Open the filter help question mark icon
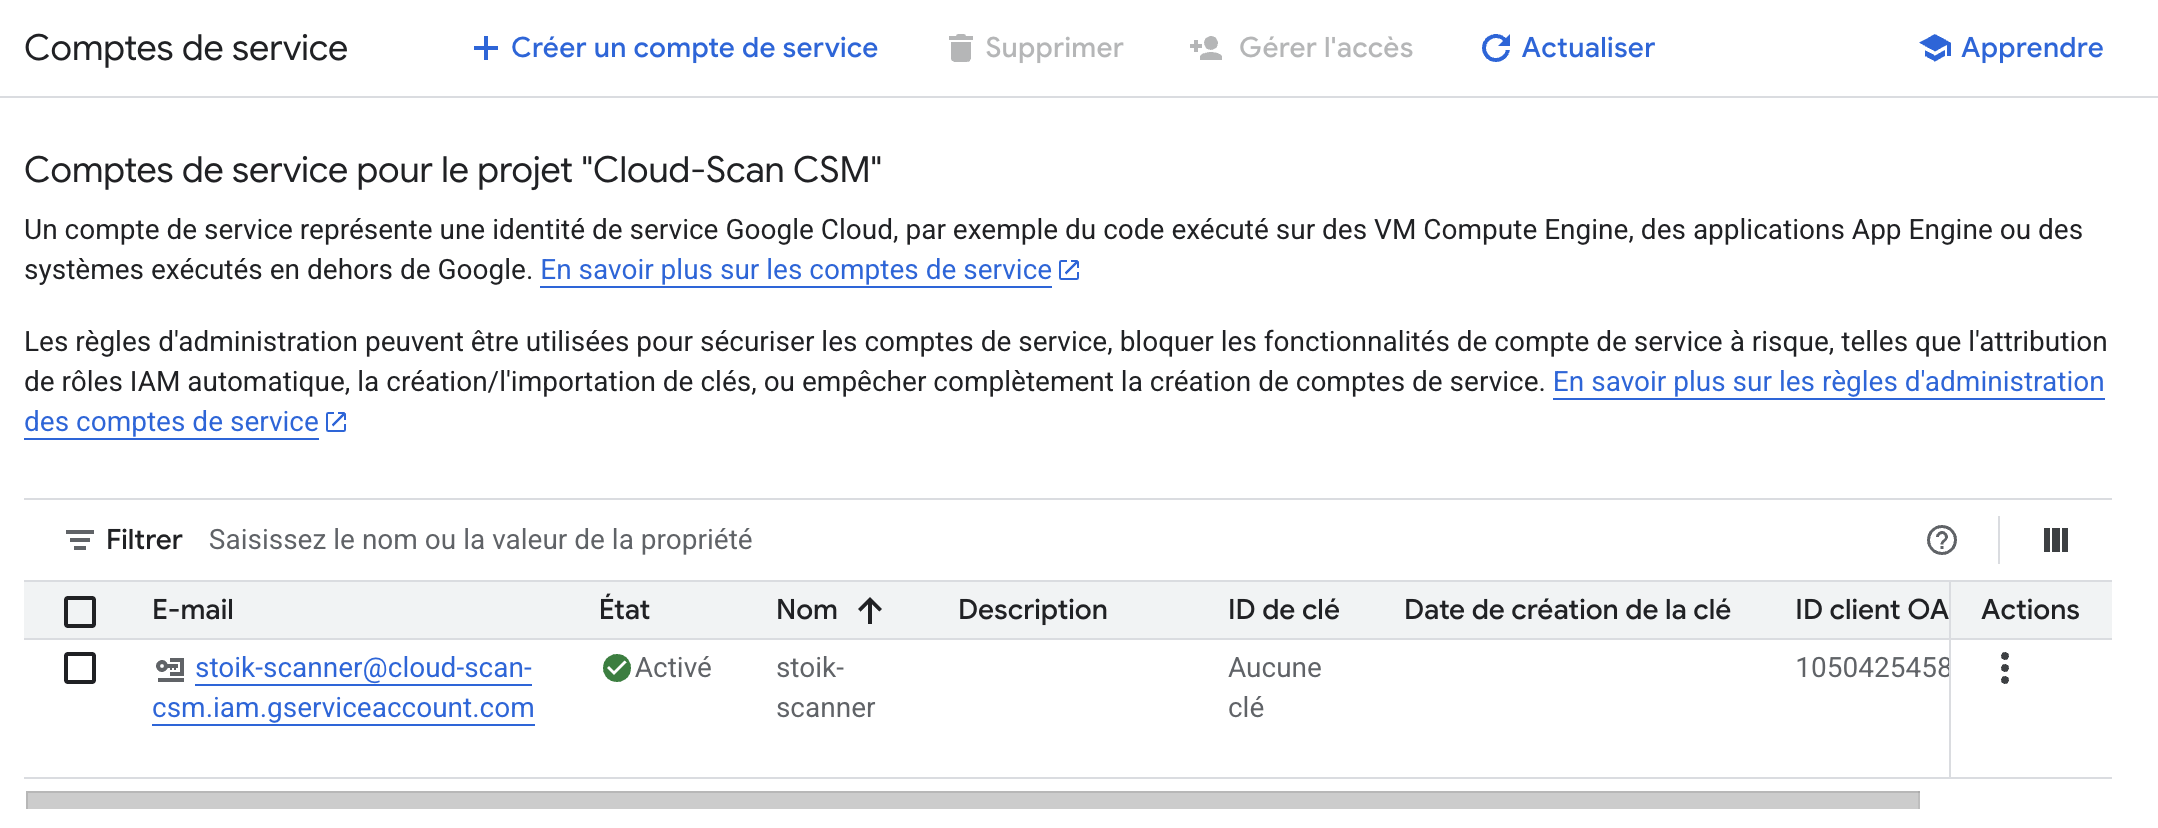The height and width of the screenshot is (828, 2158). click(1941, 540)
